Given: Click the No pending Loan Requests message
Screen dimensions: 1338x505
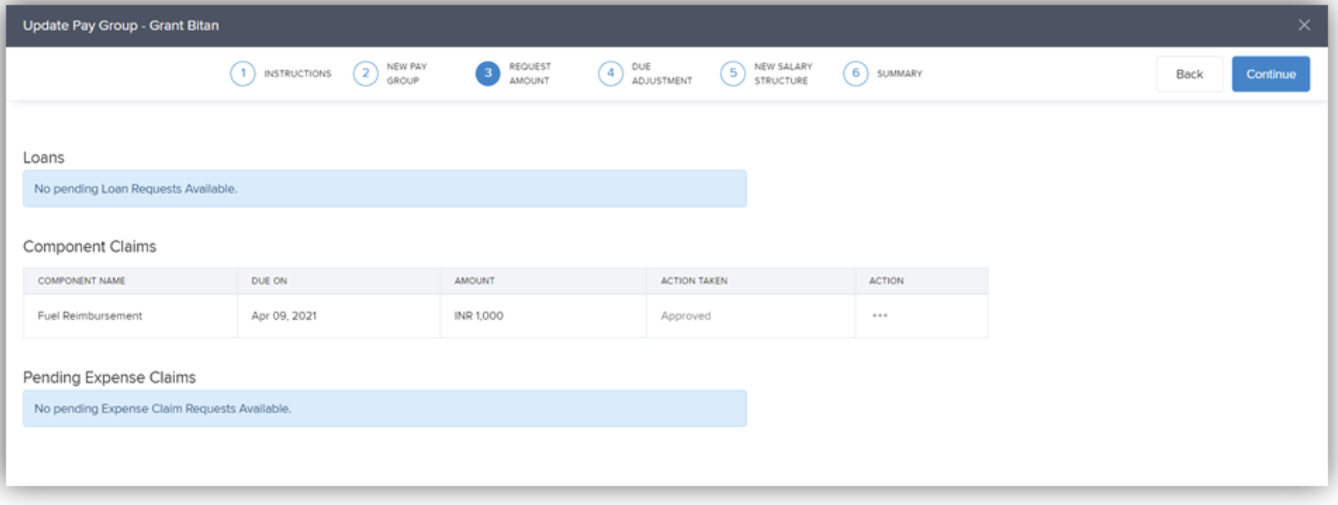Looking at the screenshot, I should tap(385, 189).
